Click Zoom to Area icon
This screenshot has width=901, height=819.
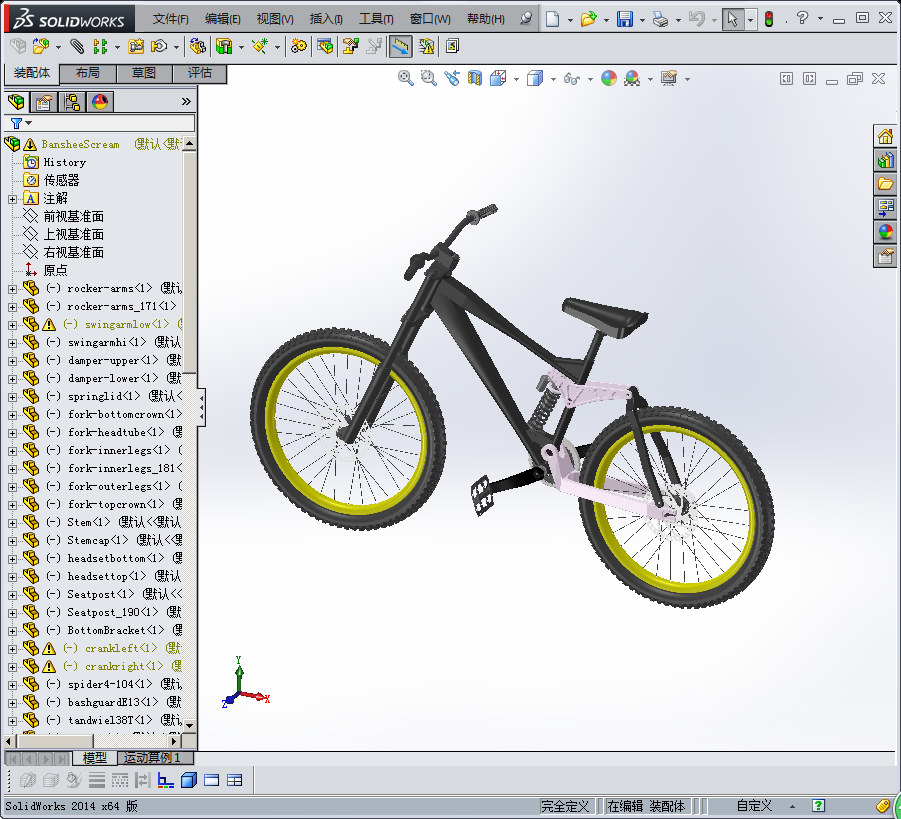(429, 78)
